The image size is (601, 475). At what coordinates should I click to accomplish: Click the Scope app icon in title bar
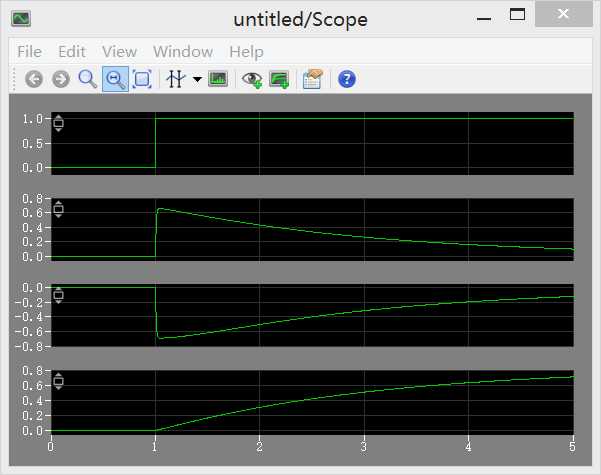tap(21, 18)
